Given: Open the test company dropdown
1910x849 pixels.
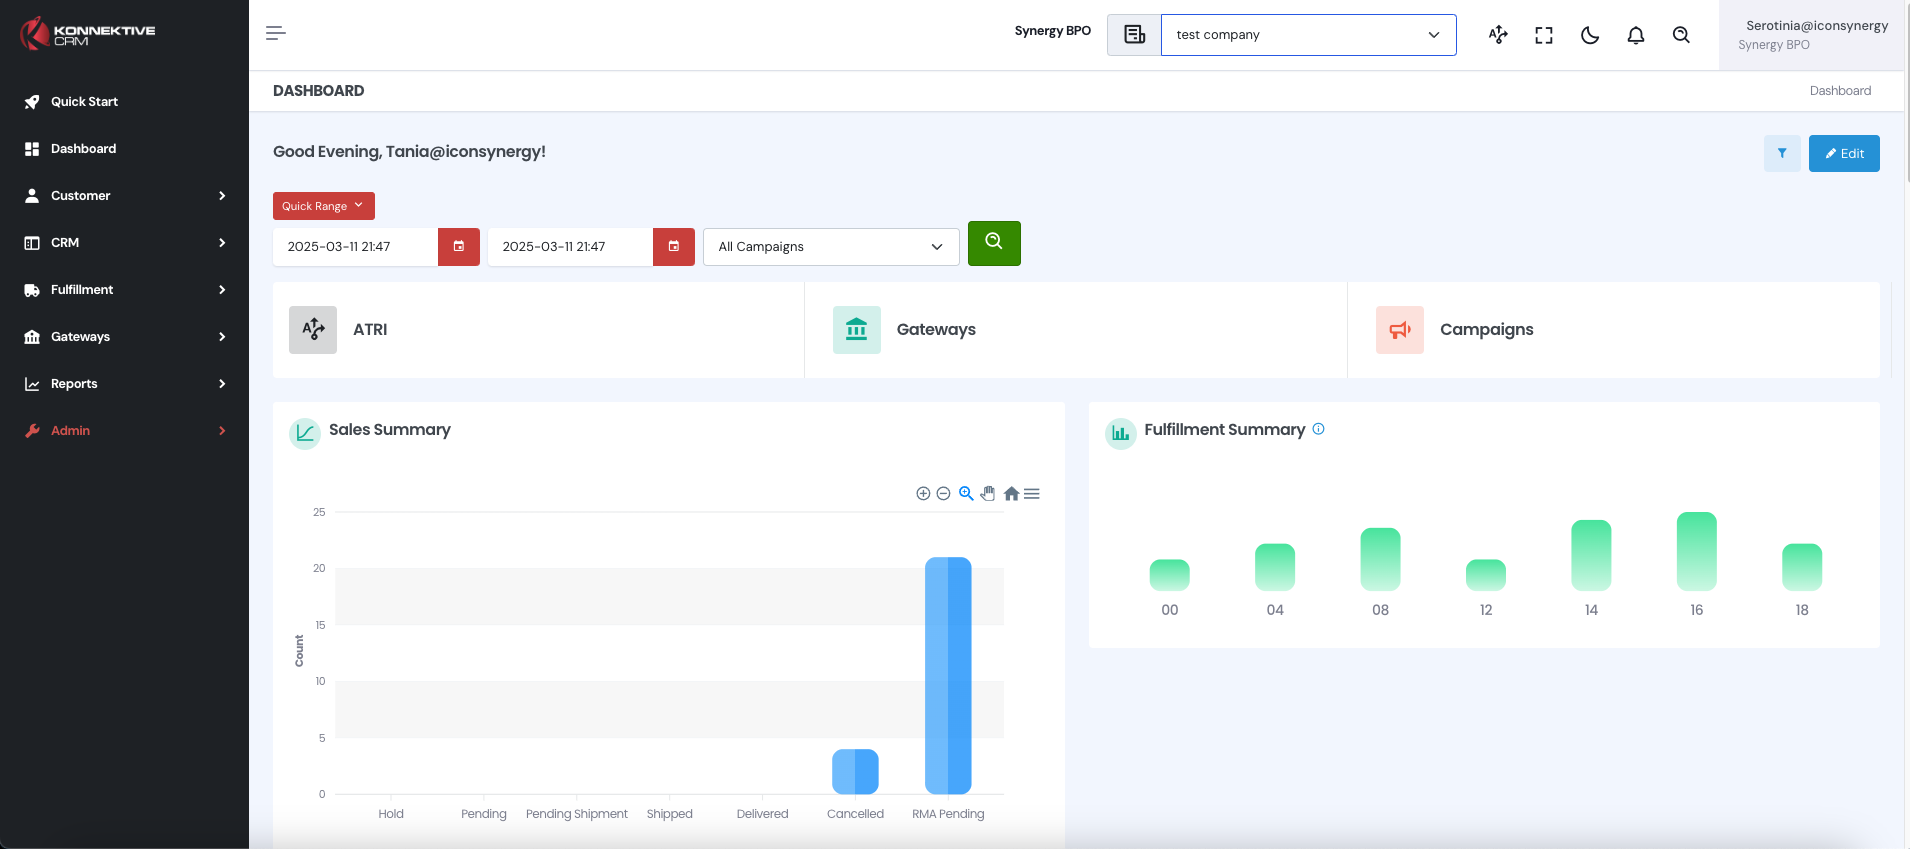Looking at the screenshot, I should pyautogui.click(x=1308, y=35).
